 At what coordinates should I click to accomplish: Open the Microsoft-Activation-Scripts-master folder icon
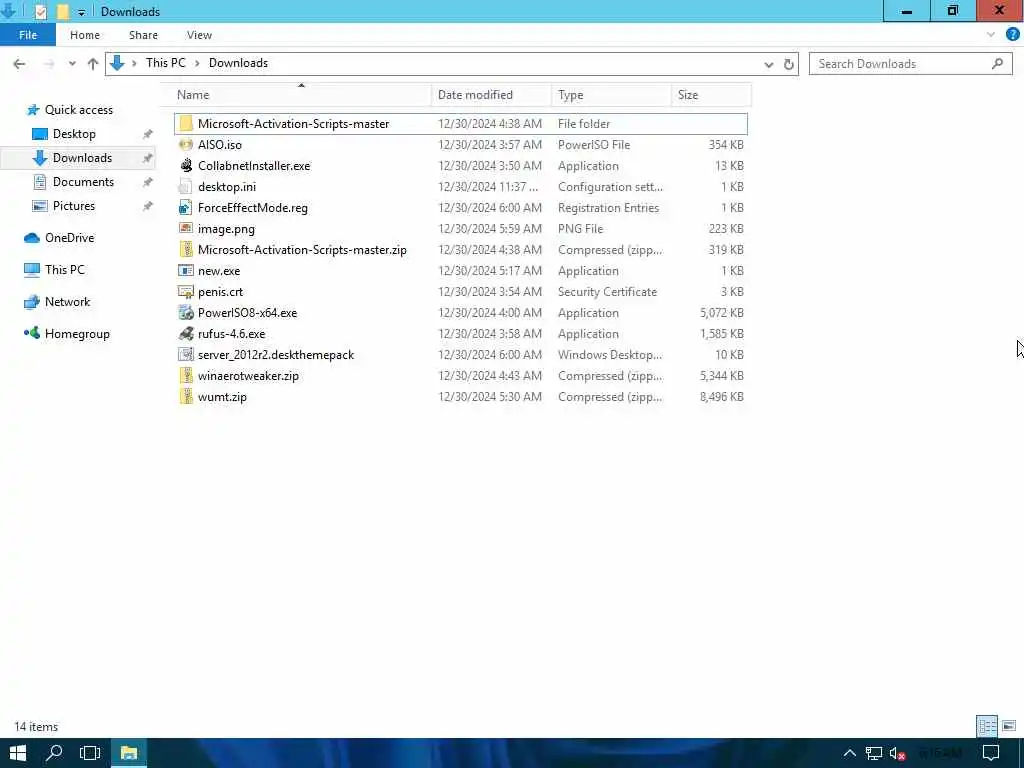186,123
